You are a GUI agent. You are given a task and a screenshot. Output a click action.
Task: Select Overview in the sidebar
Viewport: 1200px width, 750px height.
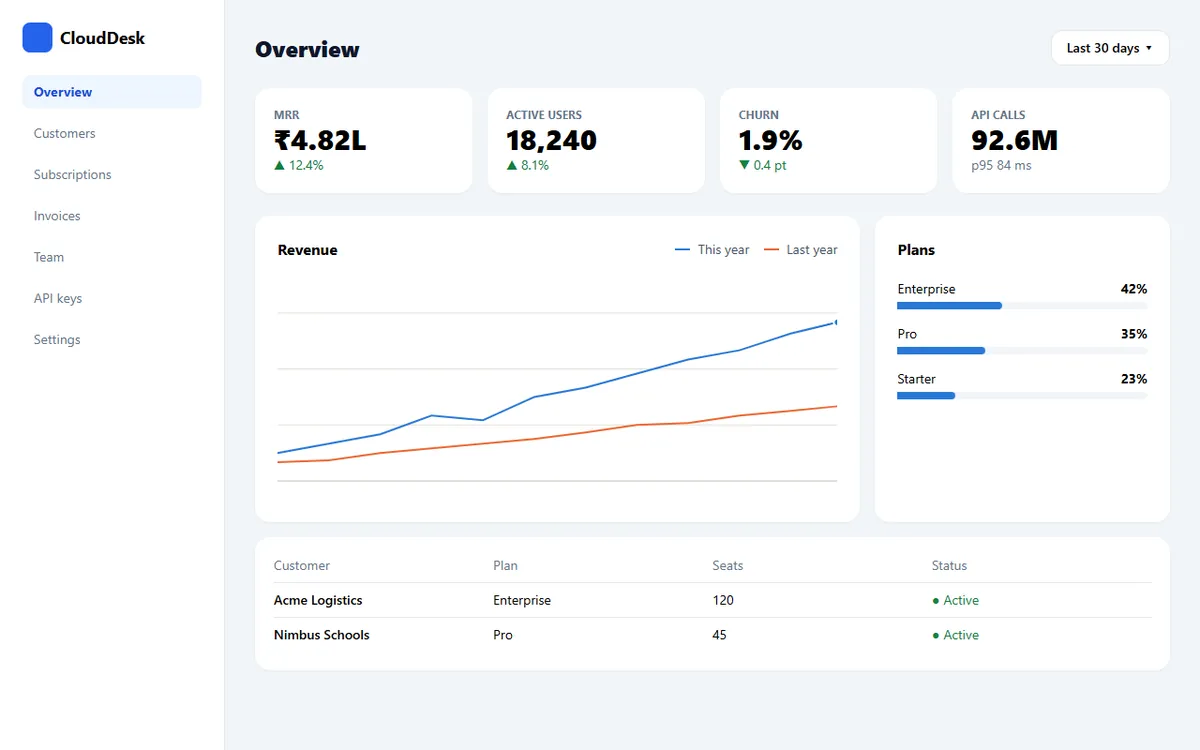coord(112,92)
